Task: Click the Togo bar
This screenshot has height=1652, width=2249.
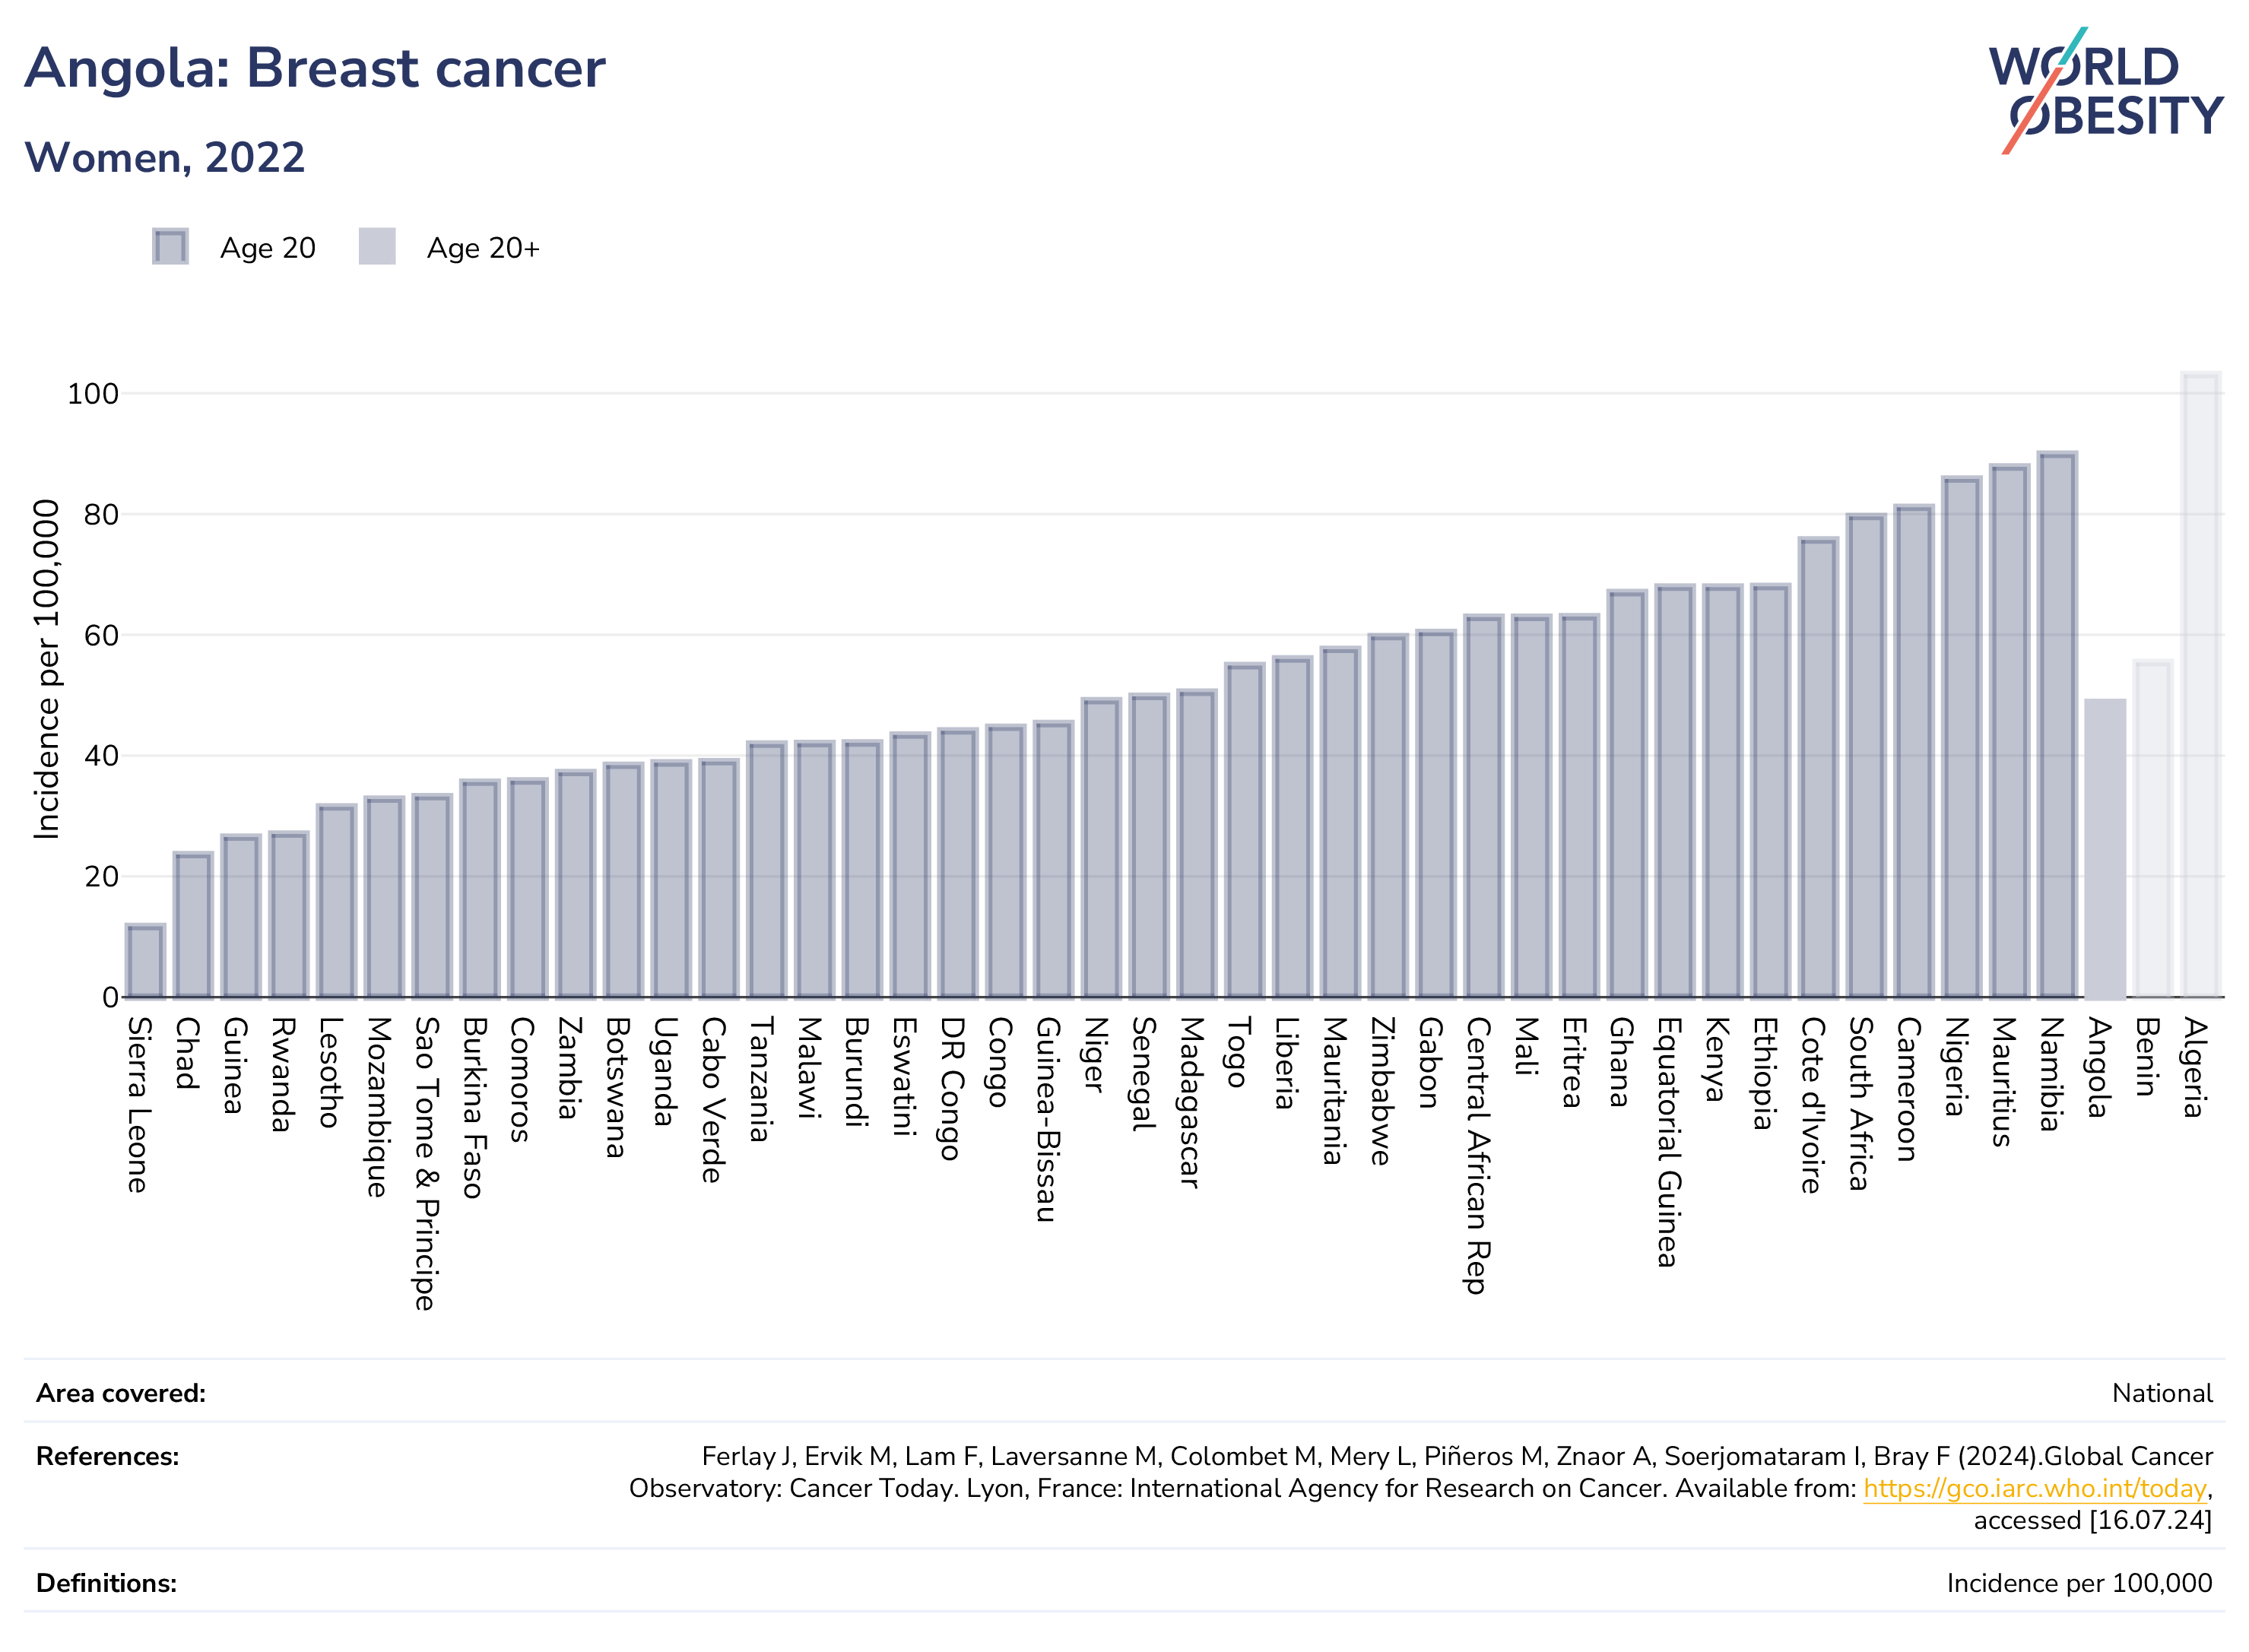Action: (1244, 830)
